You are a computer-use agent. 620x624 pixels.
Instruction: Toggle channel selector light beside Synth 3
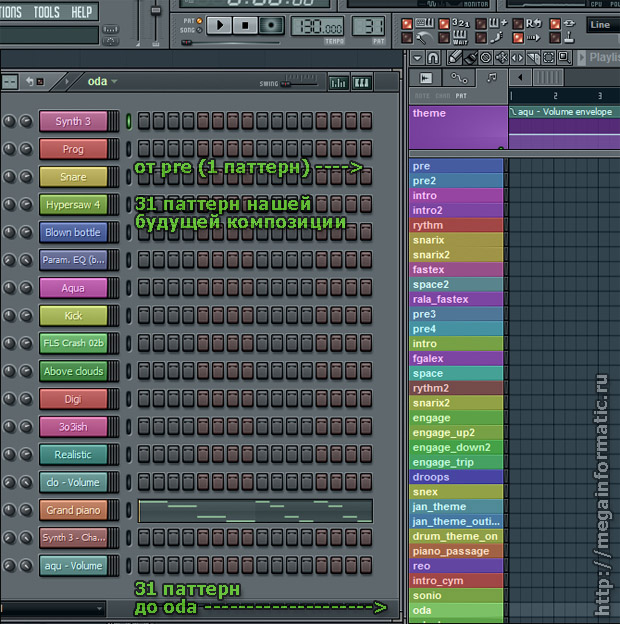(129, 121)
